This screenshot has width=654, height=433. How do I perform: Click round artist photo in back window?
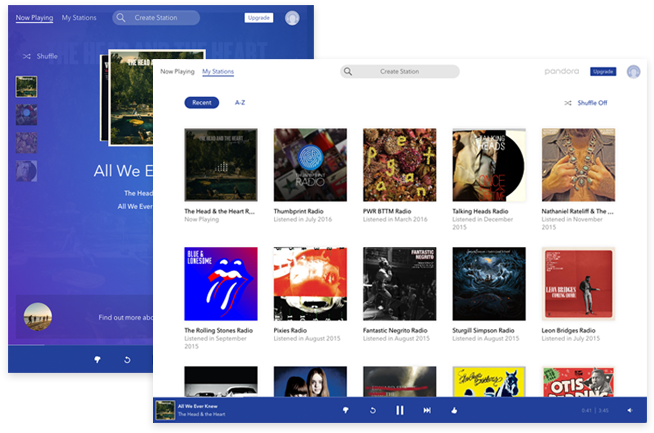click(x=38, y=317)
